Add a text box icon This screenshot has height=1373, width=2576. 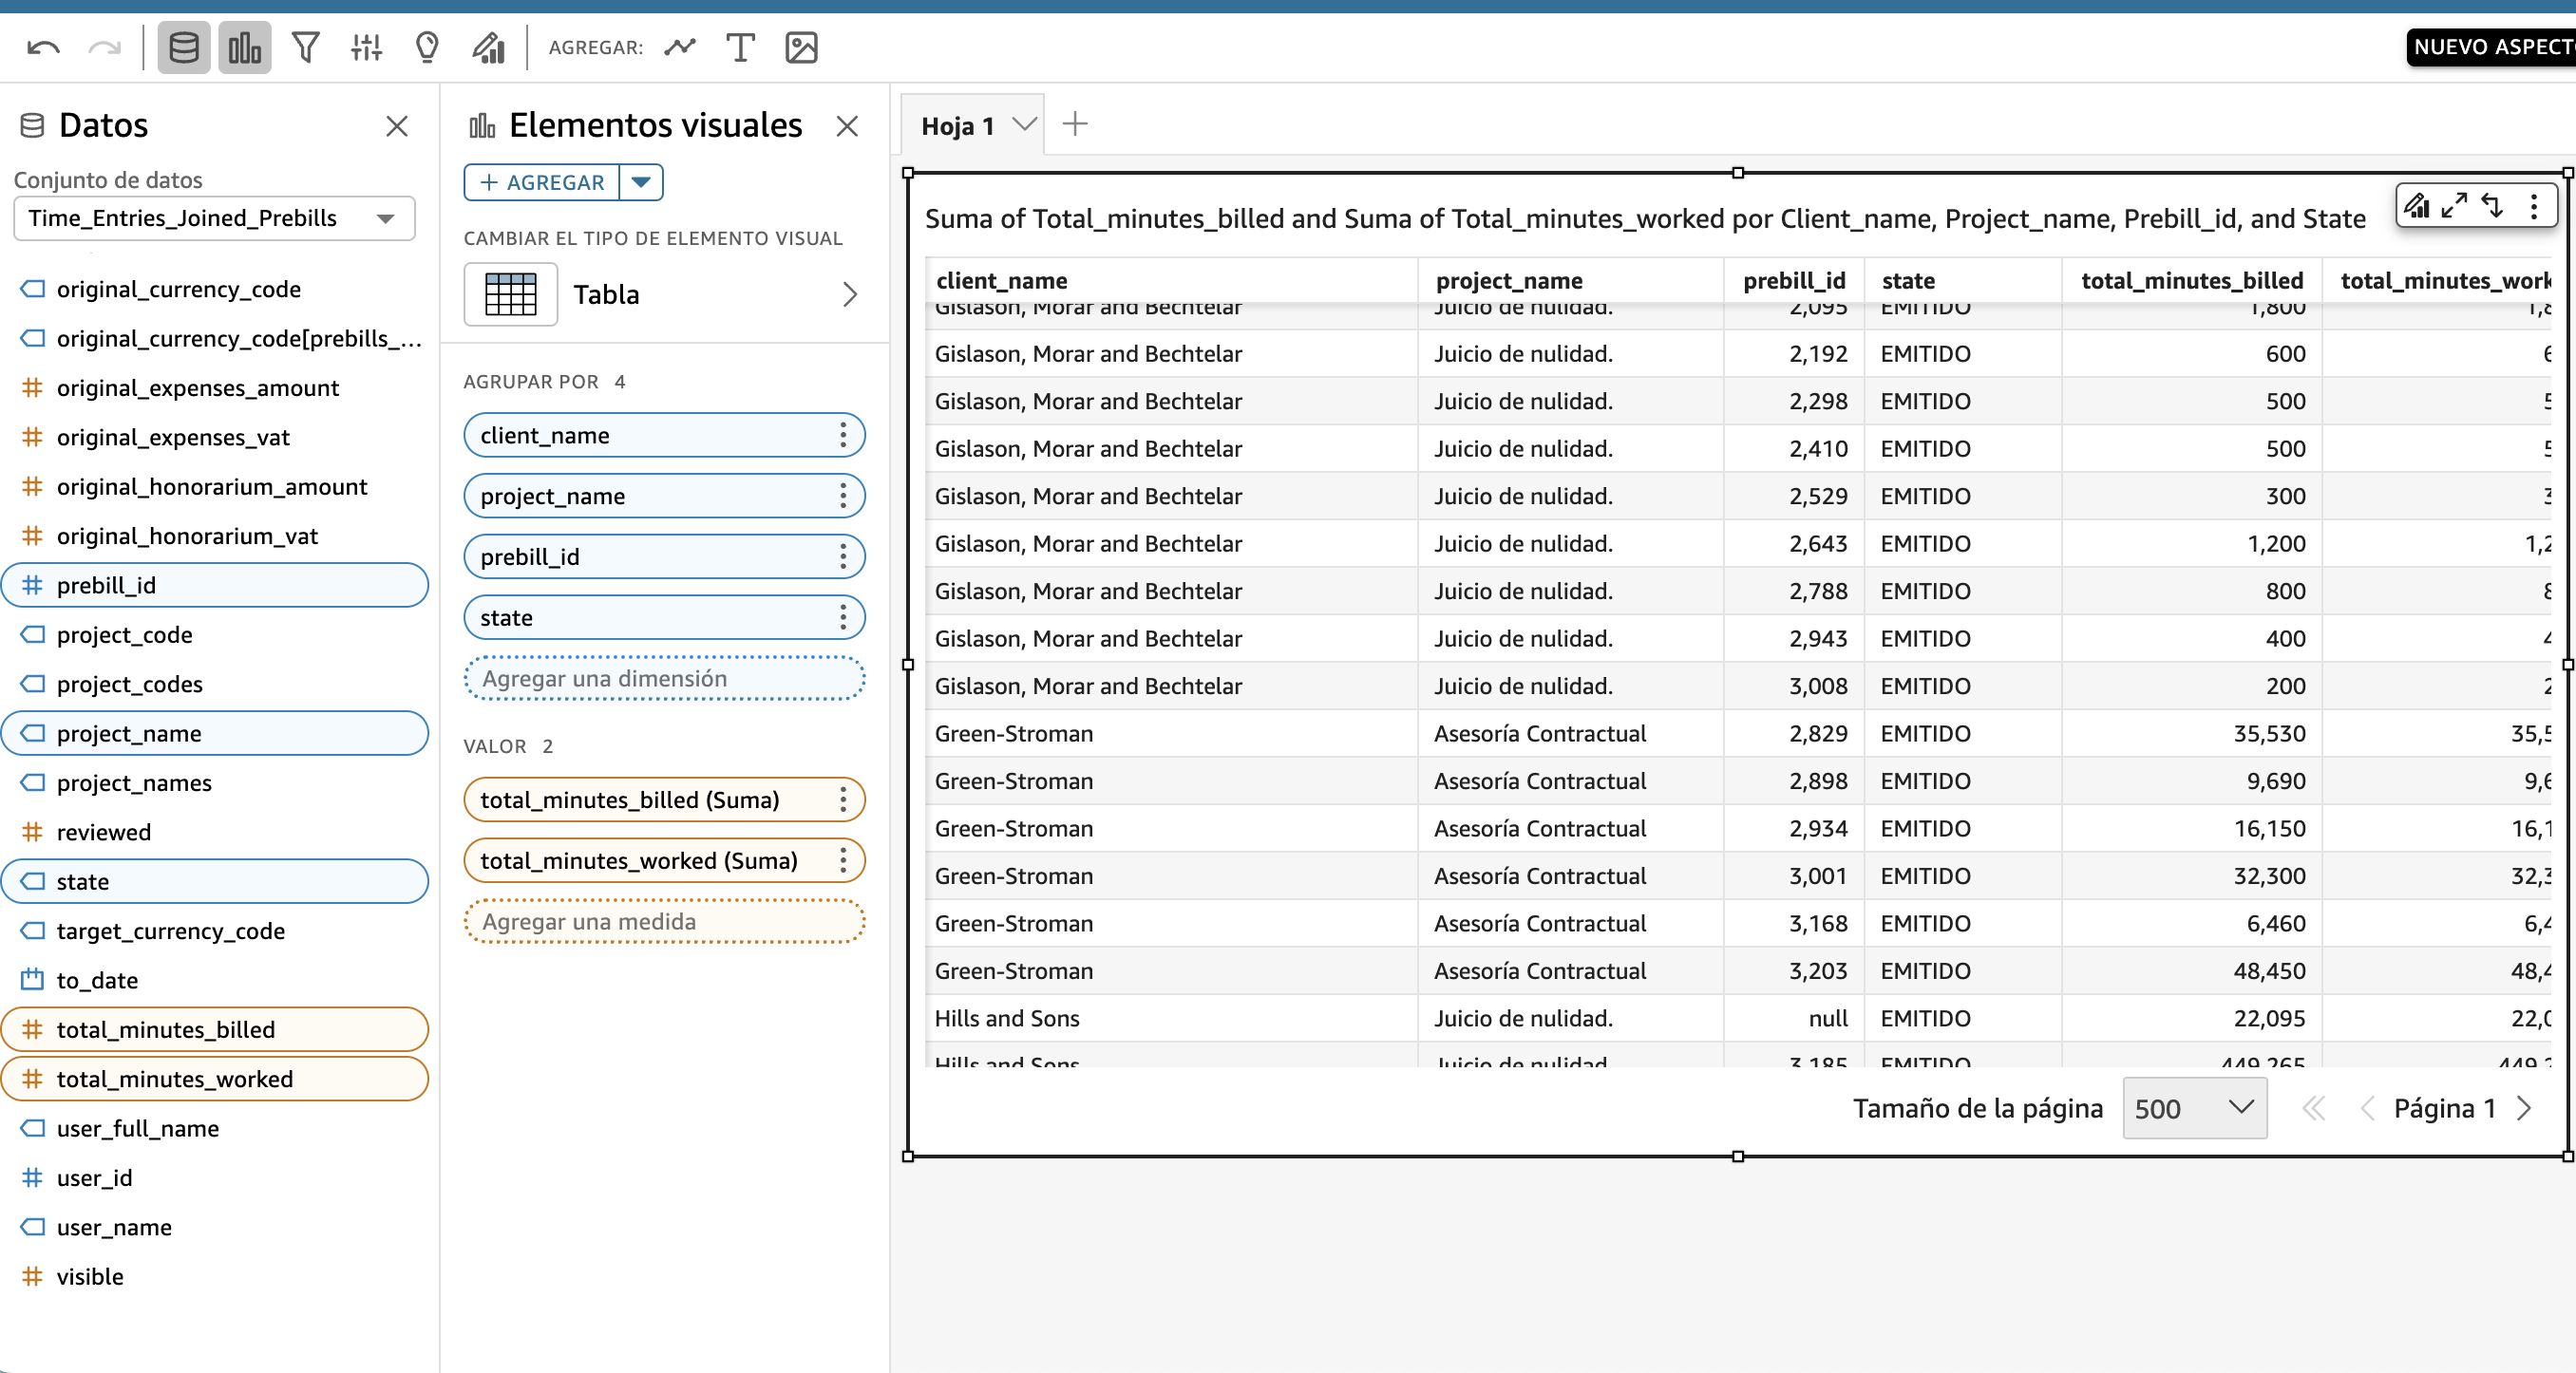click(x=740, y=47)
